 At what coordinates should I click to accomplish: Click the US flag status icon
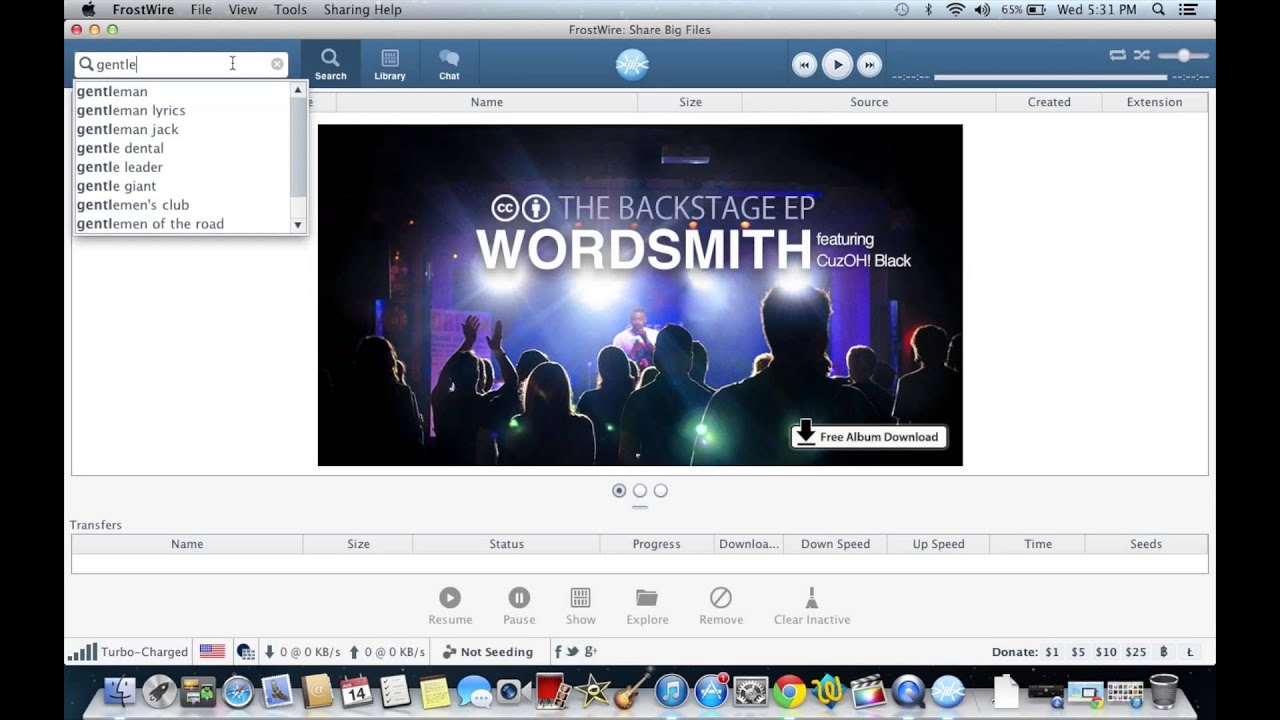(x=212, y=651)
